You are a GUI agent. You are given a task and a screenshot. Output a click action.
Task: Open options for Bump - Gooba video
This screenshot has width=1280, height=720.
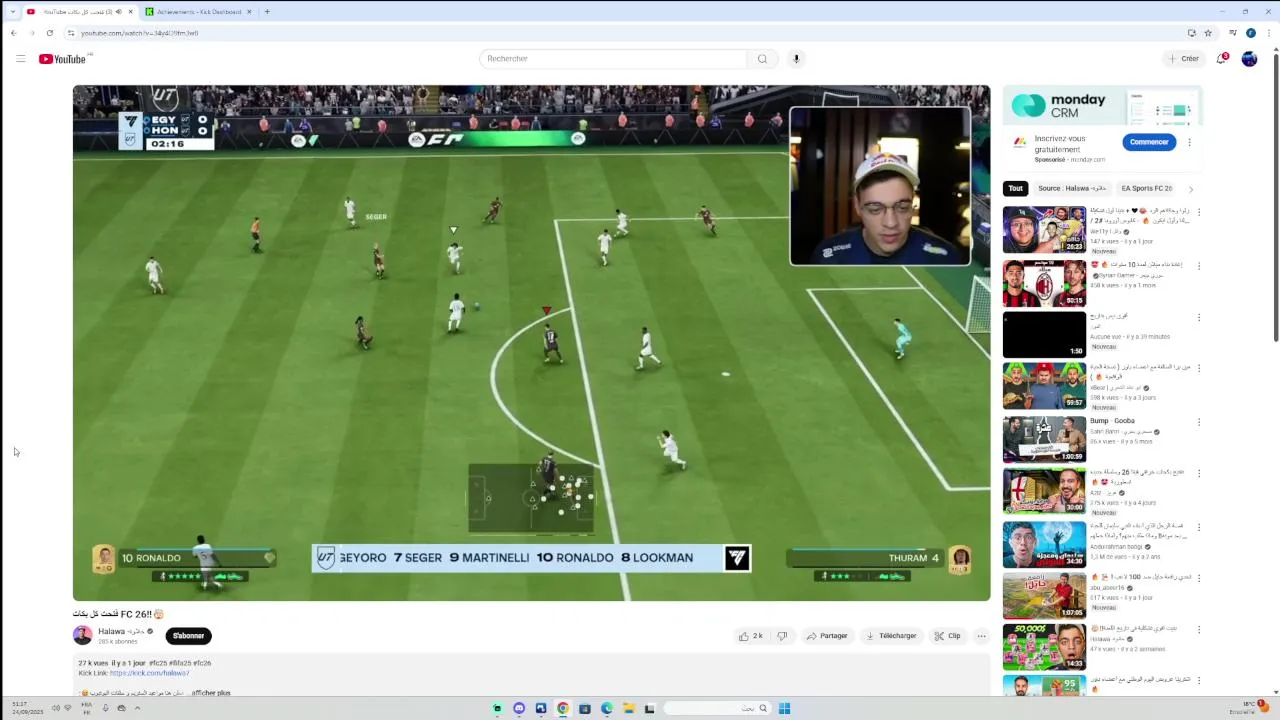click(x=1199, y=422)
